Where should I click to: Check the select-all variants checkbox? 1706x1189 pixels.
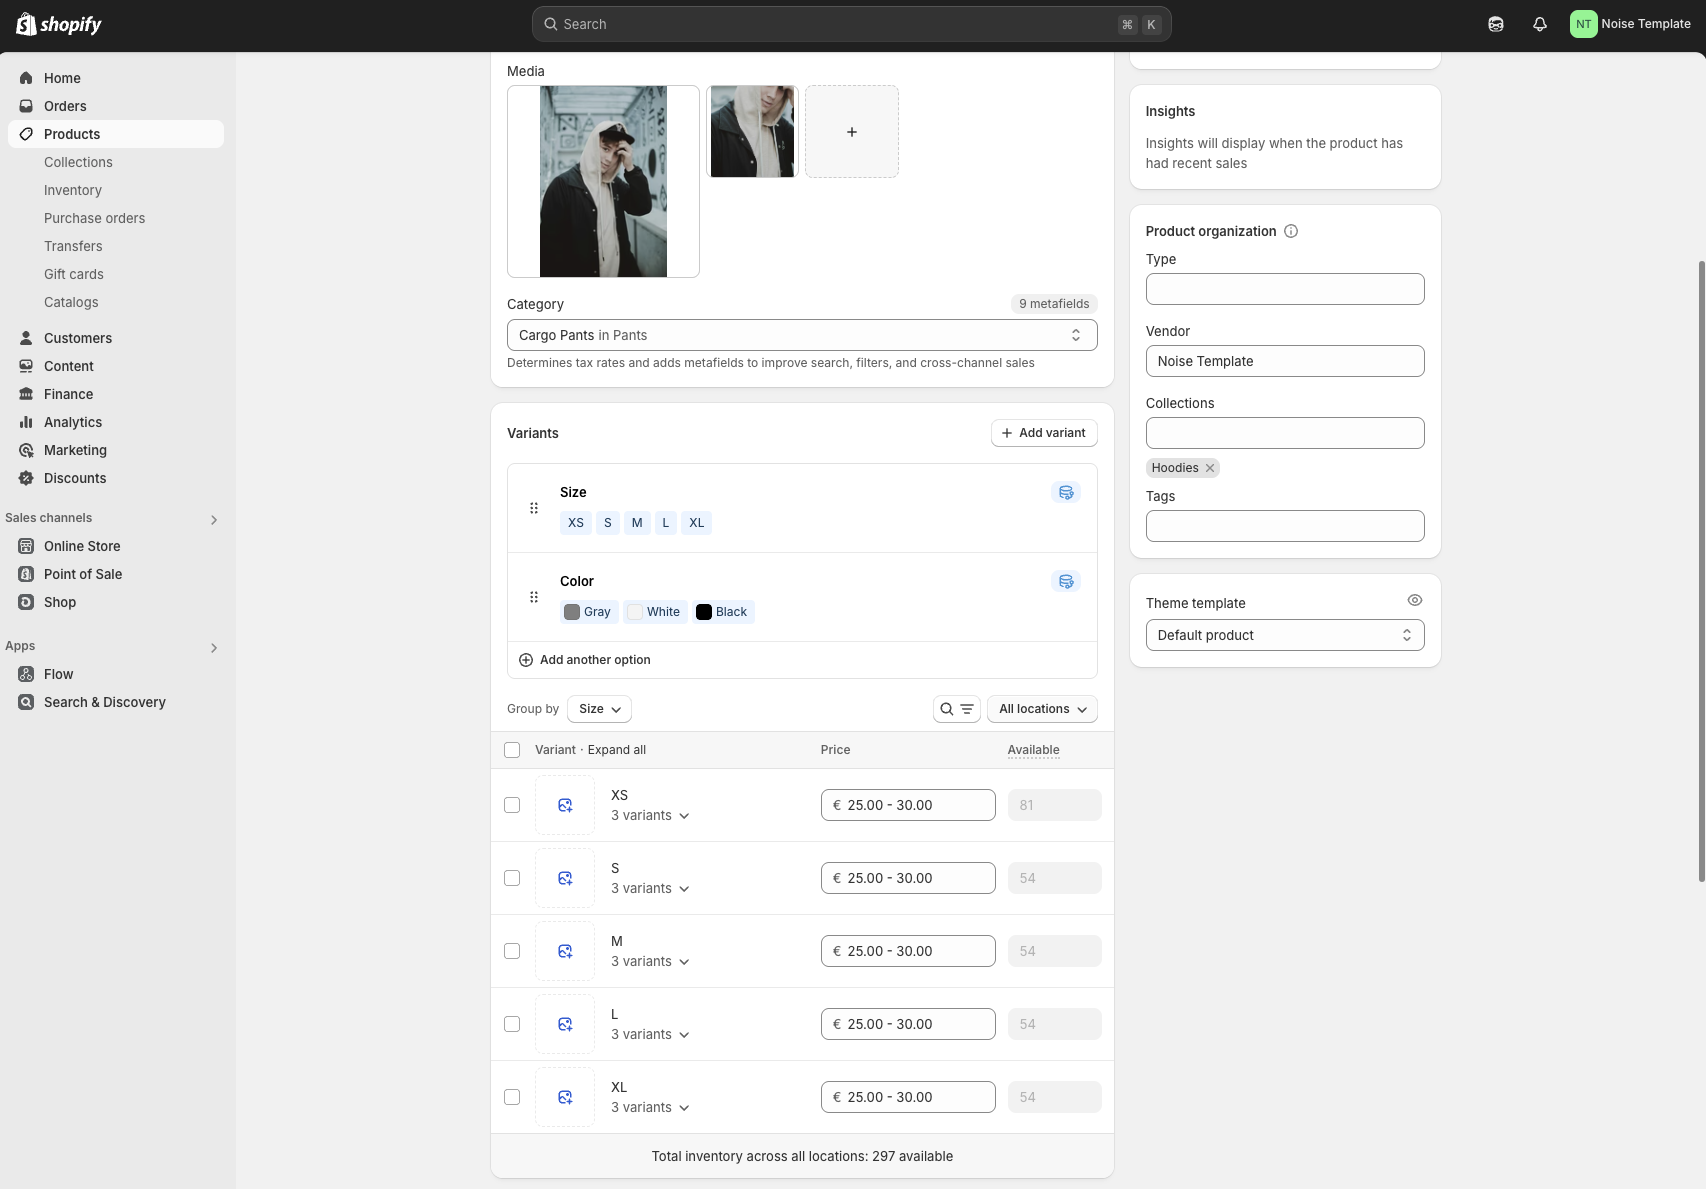tap(512, 749)
